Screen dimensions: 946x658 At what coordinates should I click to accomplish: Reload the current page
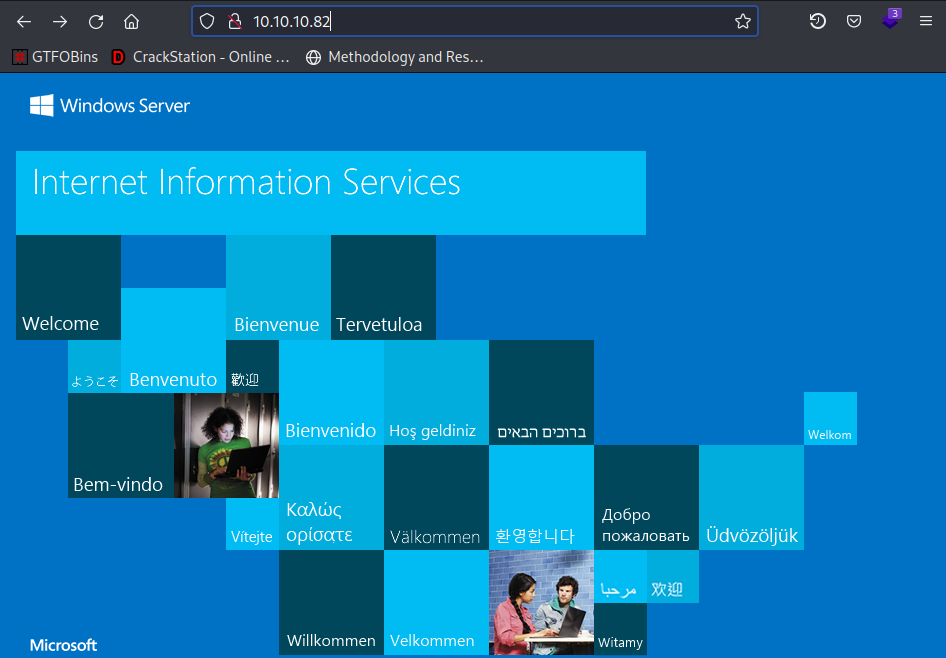(96, 22)
